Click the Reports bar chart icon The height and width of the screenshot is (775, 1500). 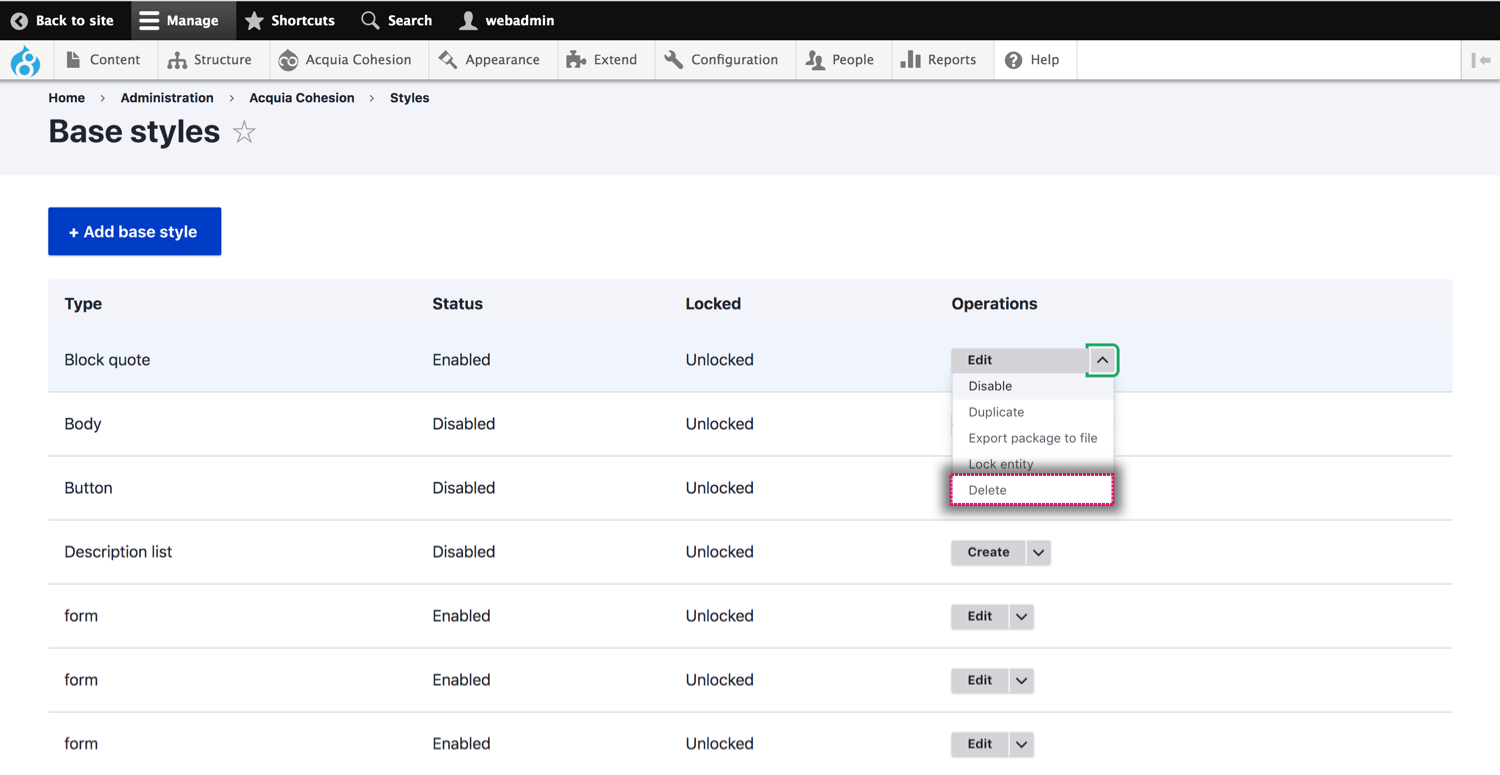910,60
